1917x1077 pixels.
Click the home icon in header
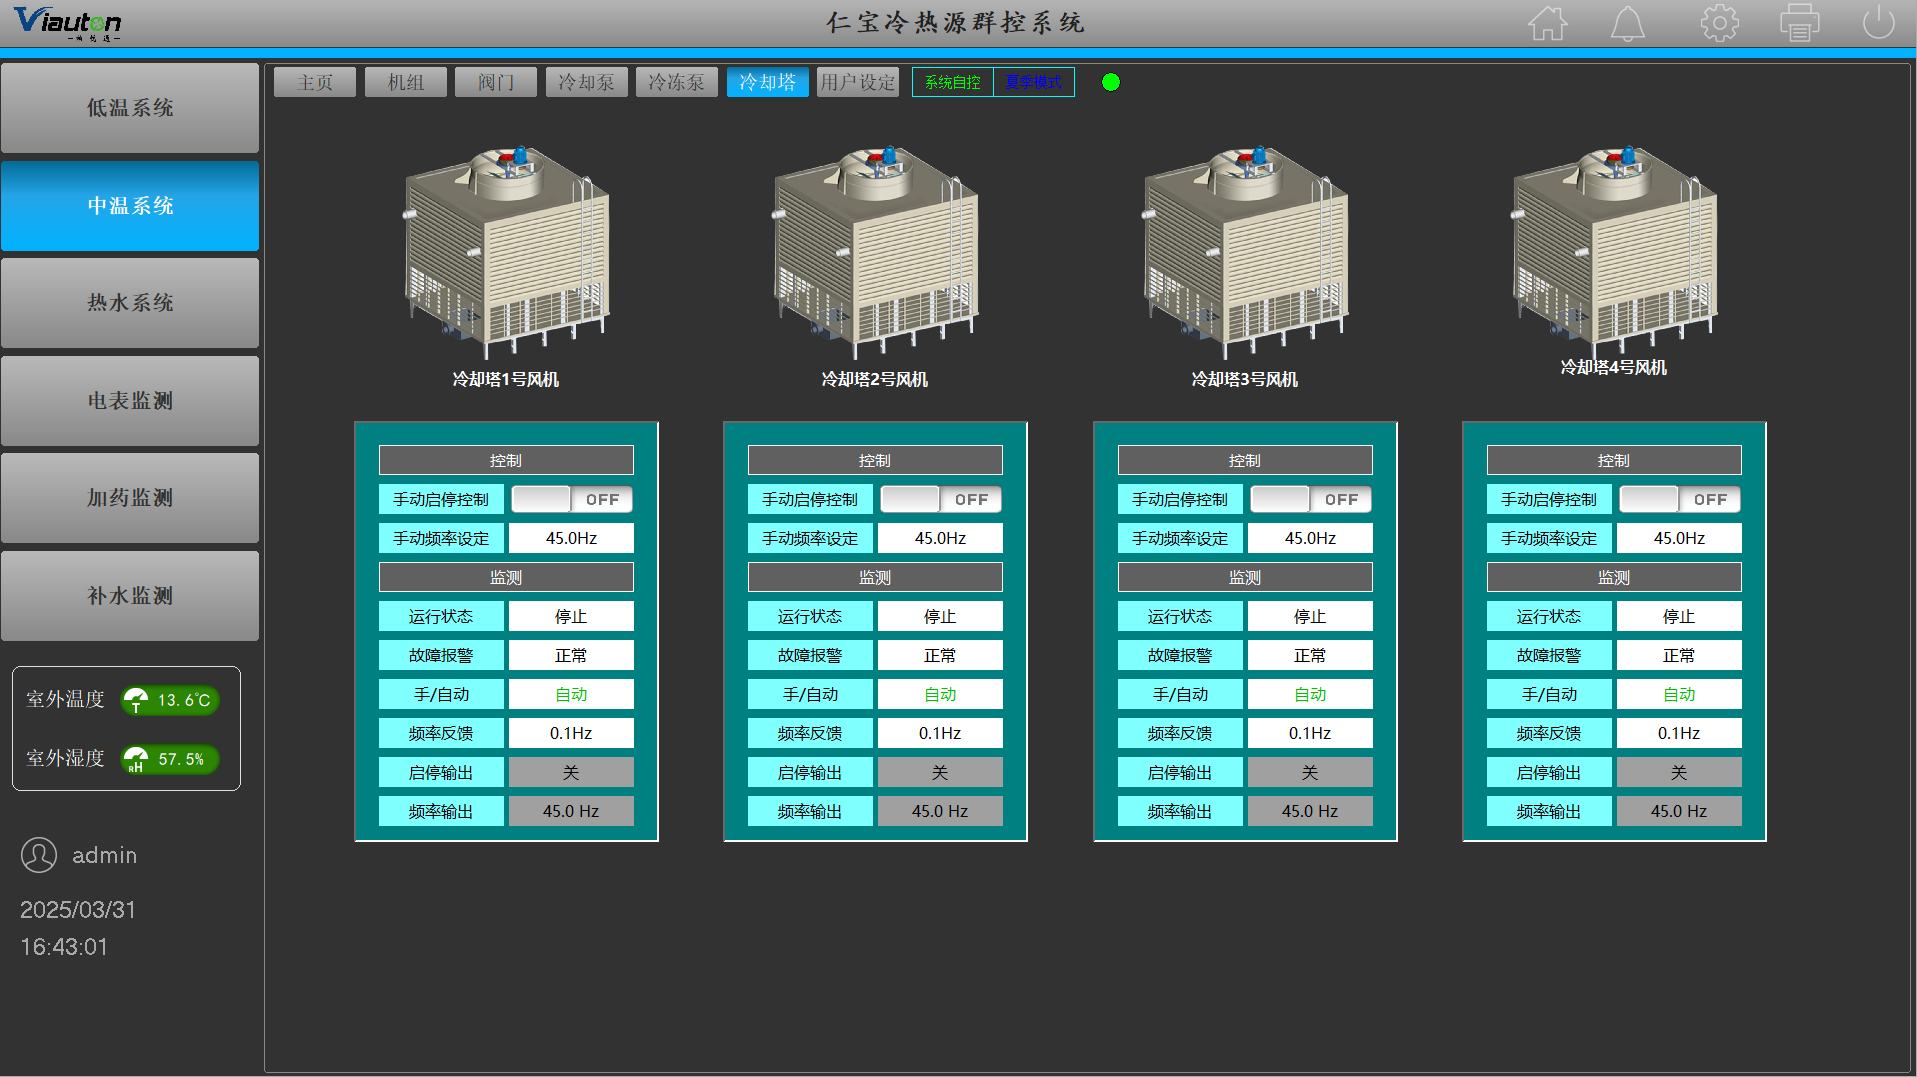(x=1547, y=23)
